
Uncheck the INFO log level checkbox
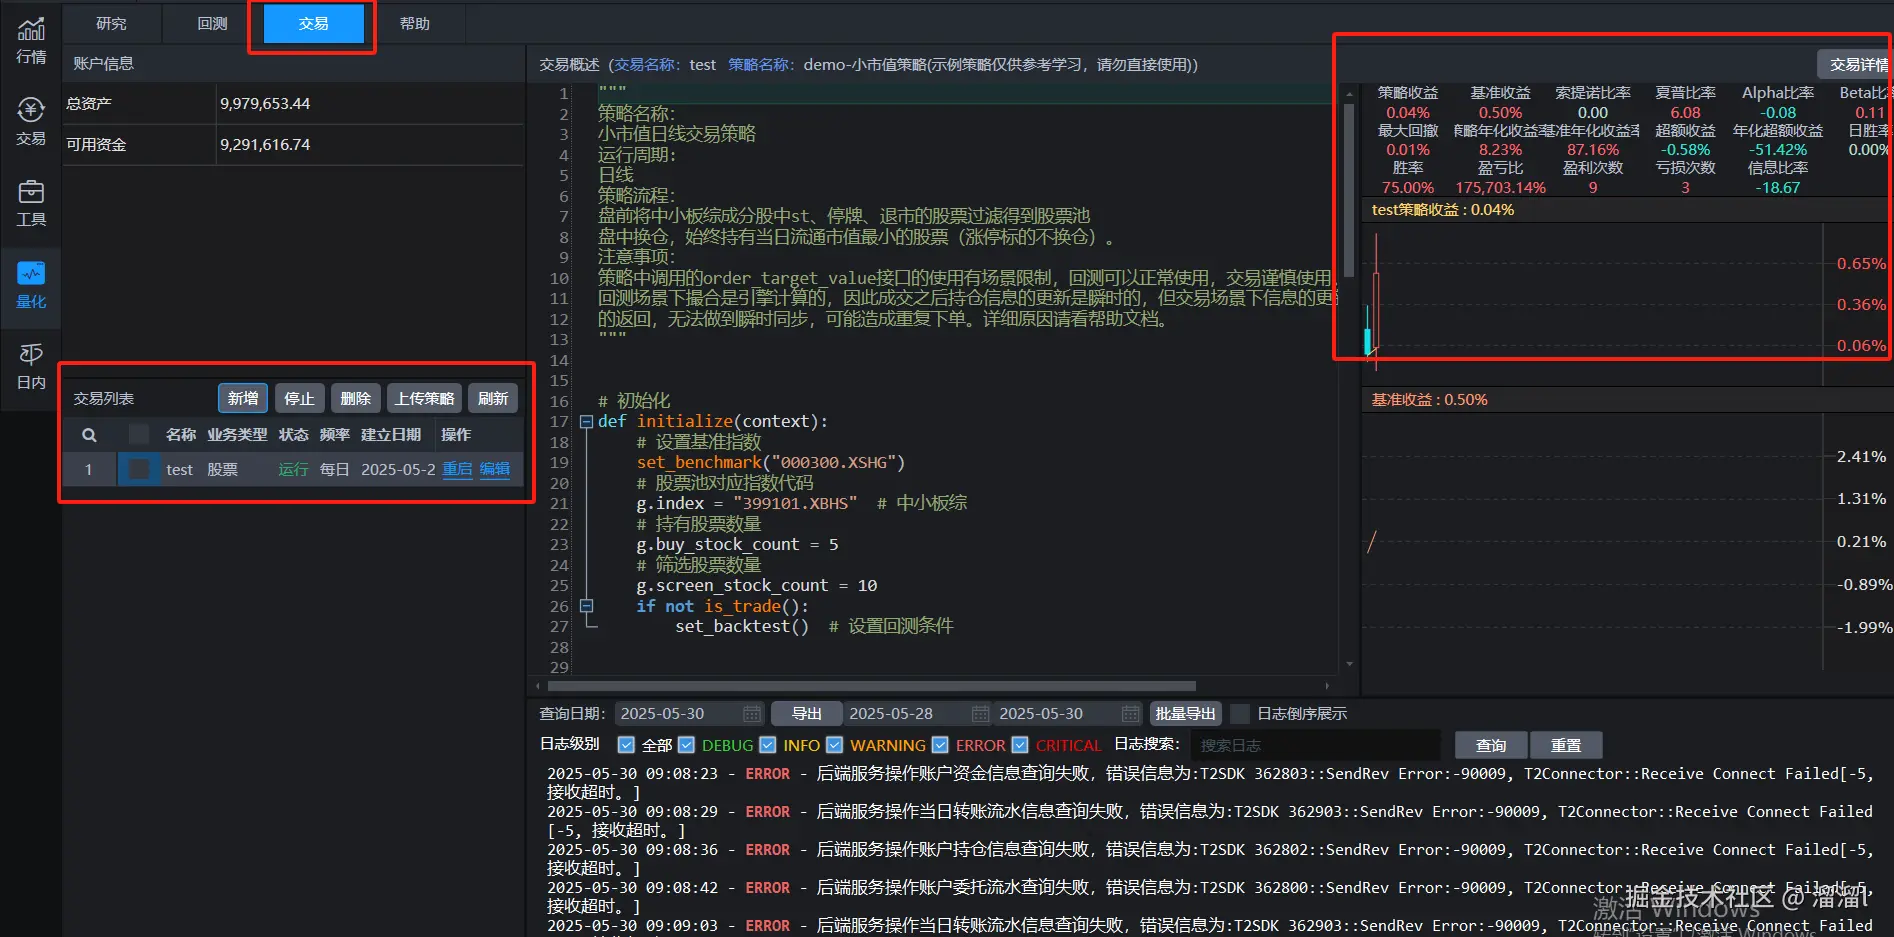coord(768,745)
